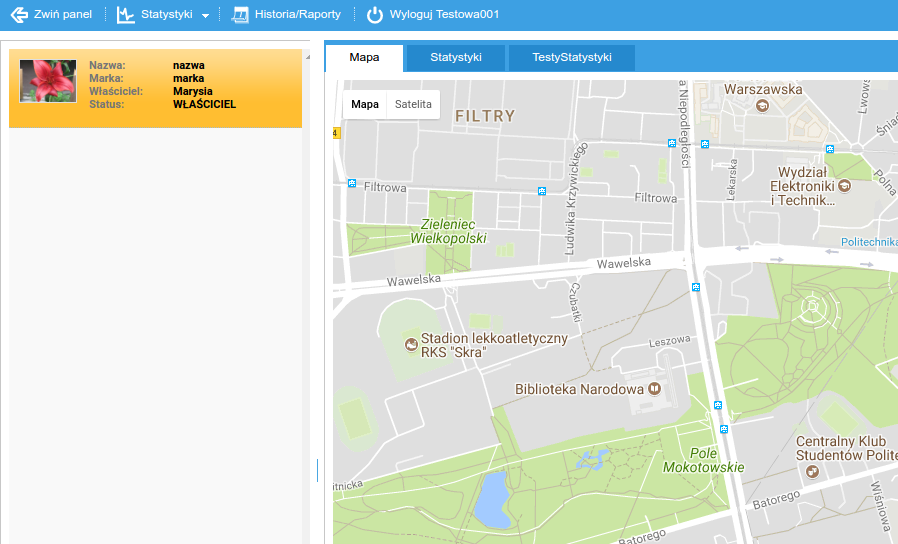Screen dimensions: 898x544
Task: Click the Wydział Elektroniki university marker icon
Action: [x=844, y=185]
